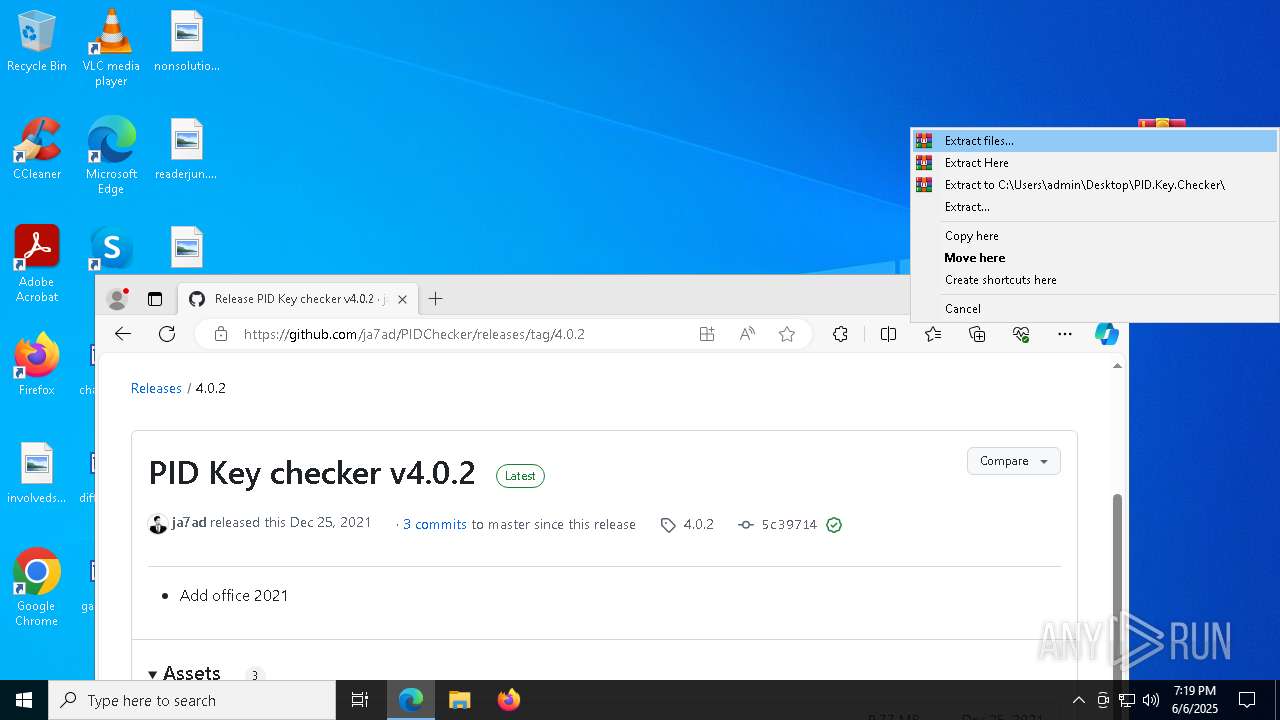Open the Copilot sidebar icon
Viewport: 1280px width, 720px height.
click(x=1106, y=334)
